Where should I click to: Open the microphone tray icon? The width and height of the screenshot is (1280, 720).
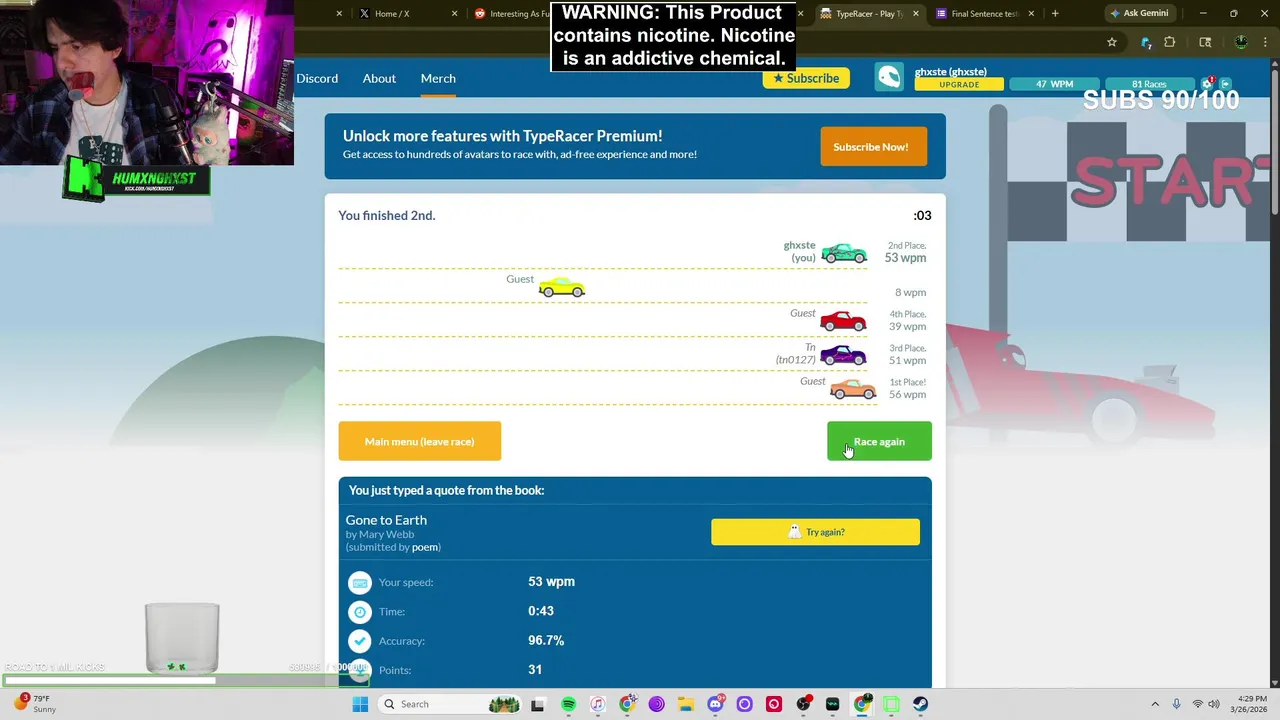1176,704
